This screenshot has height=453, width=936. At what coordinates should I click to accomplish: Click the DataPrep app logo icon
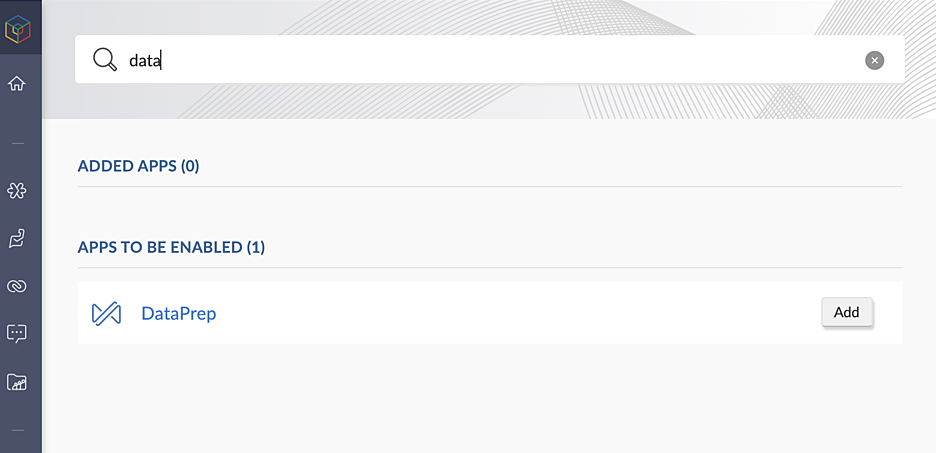pos(106,313)
